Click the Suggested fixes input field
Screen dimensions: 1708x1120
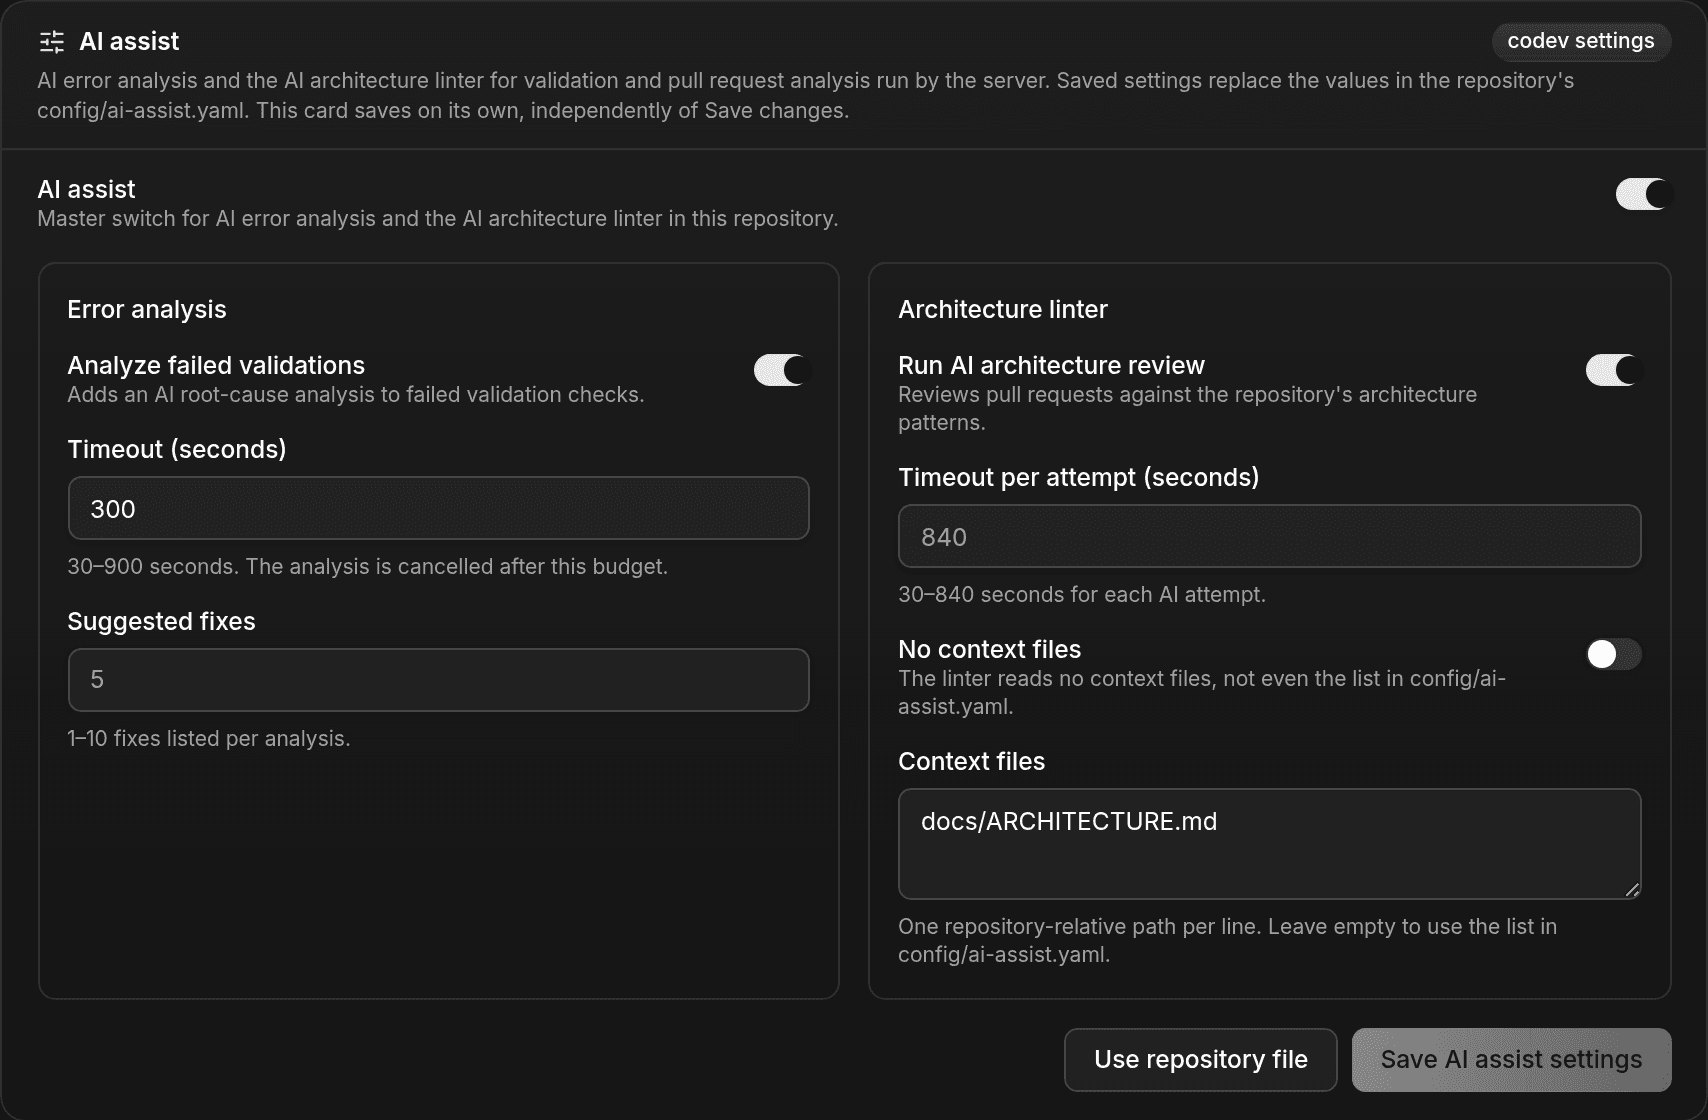click(x=438, y=680)
